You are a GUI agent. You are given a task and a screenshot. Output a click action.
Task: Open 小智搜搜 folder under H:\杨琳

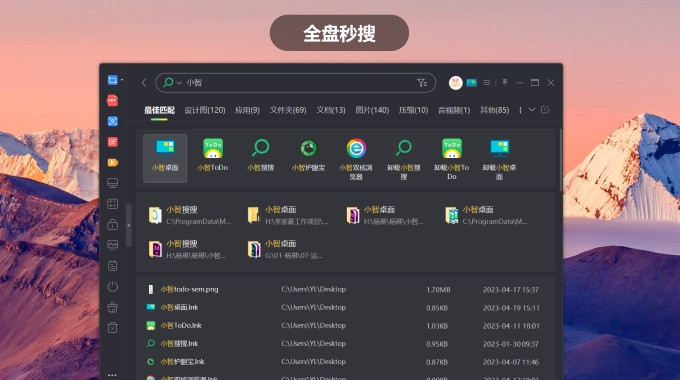[x=187, y=249]
